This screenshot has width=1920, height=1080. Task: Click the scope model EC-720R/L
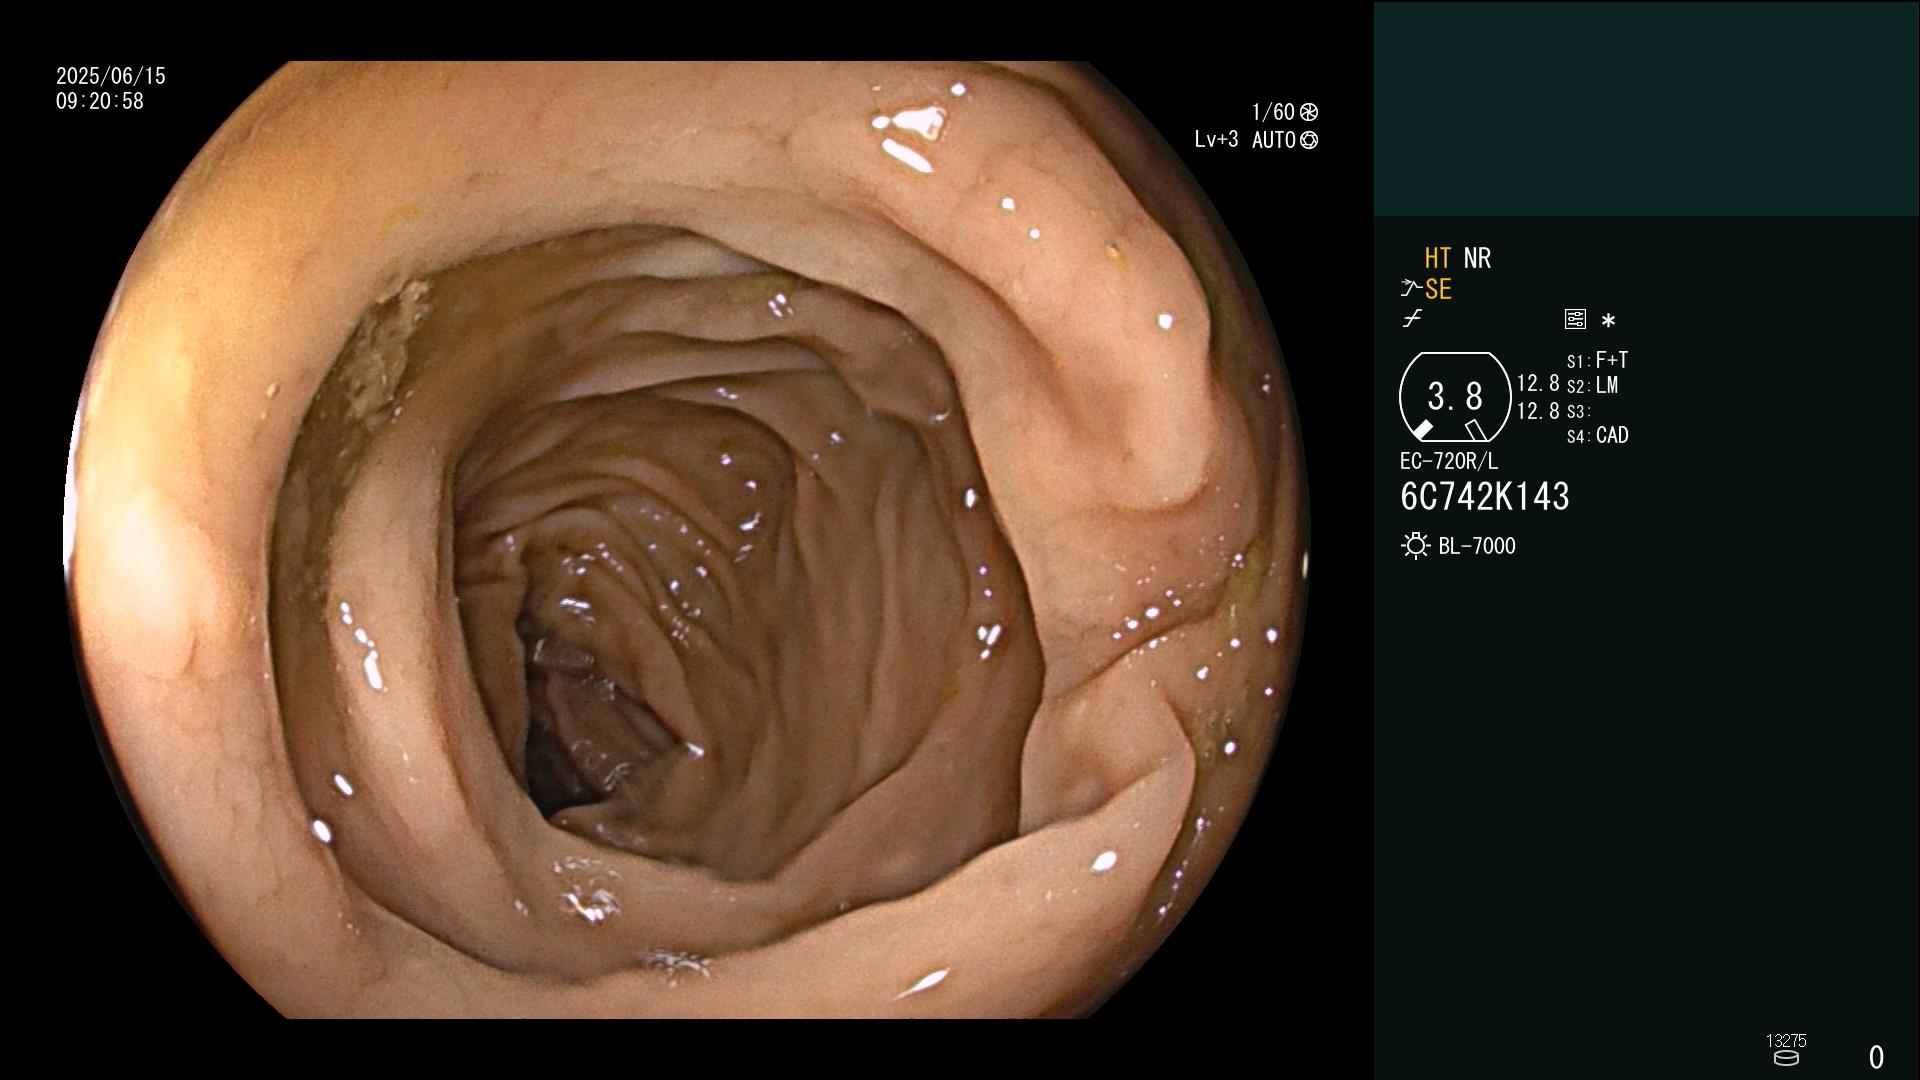pyautogui.click(x=1449, y=461)
